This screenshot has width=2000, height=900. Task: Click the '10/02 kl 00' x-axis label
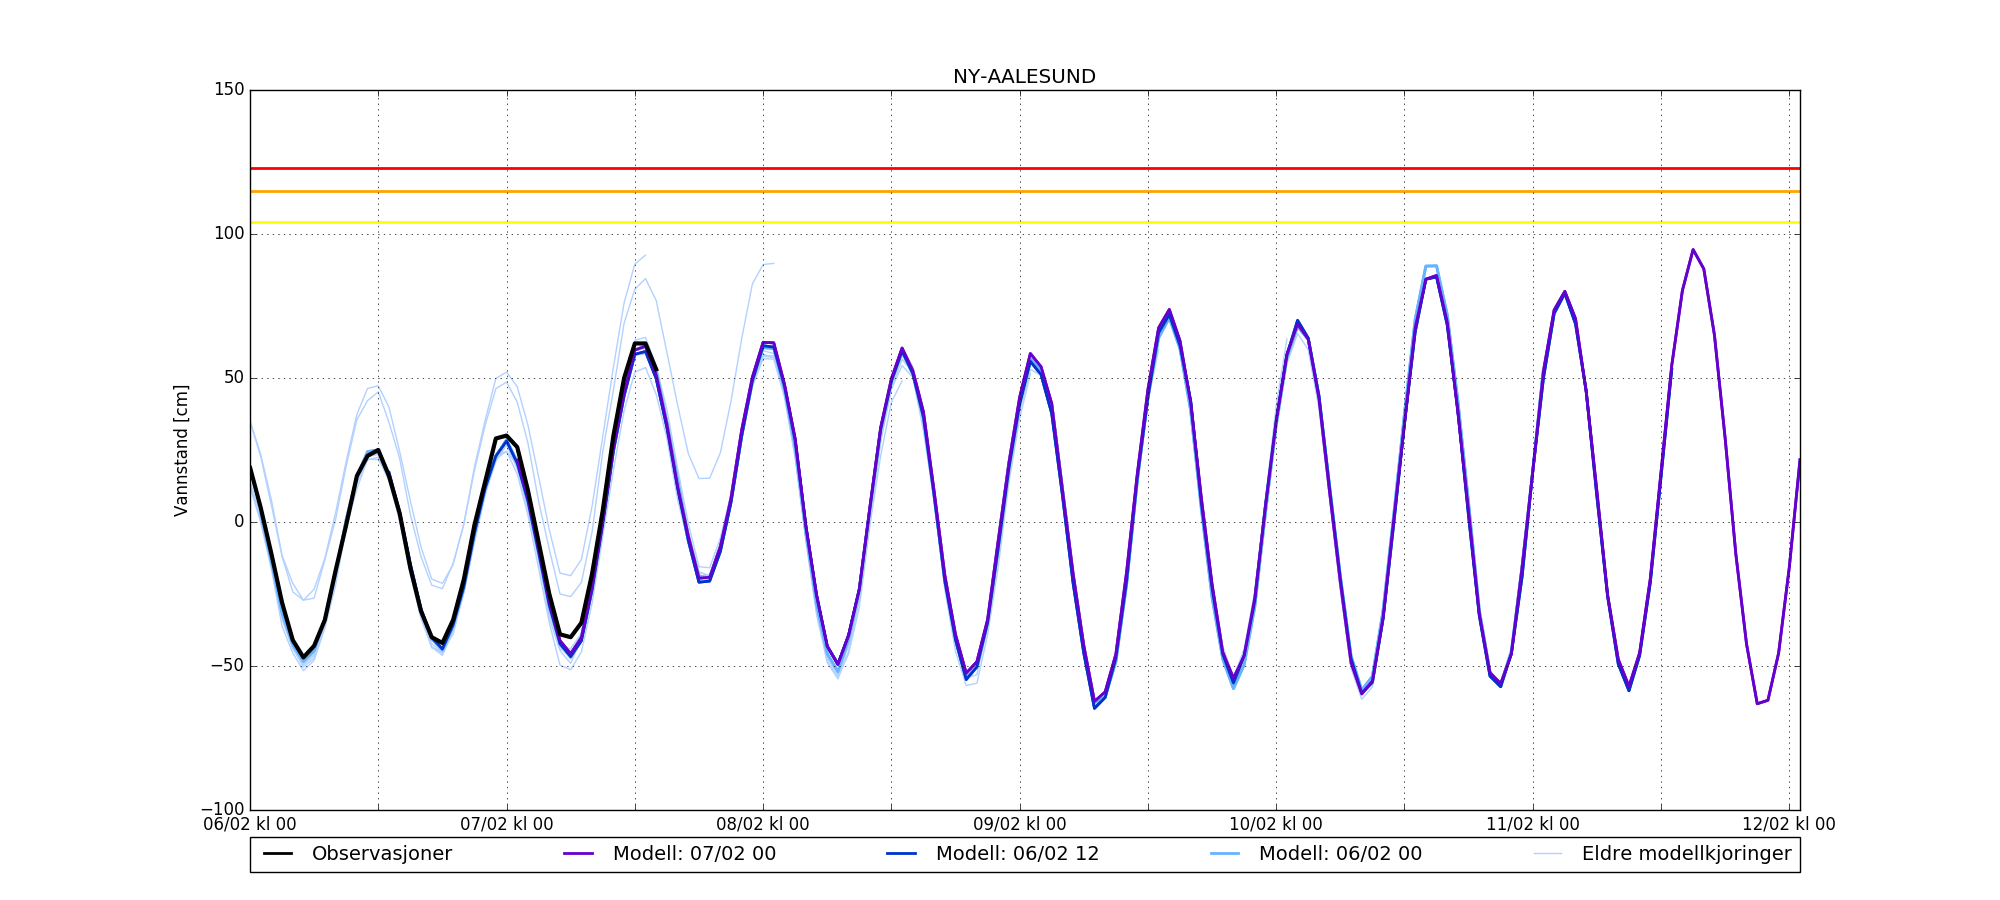pos(1276,825)
